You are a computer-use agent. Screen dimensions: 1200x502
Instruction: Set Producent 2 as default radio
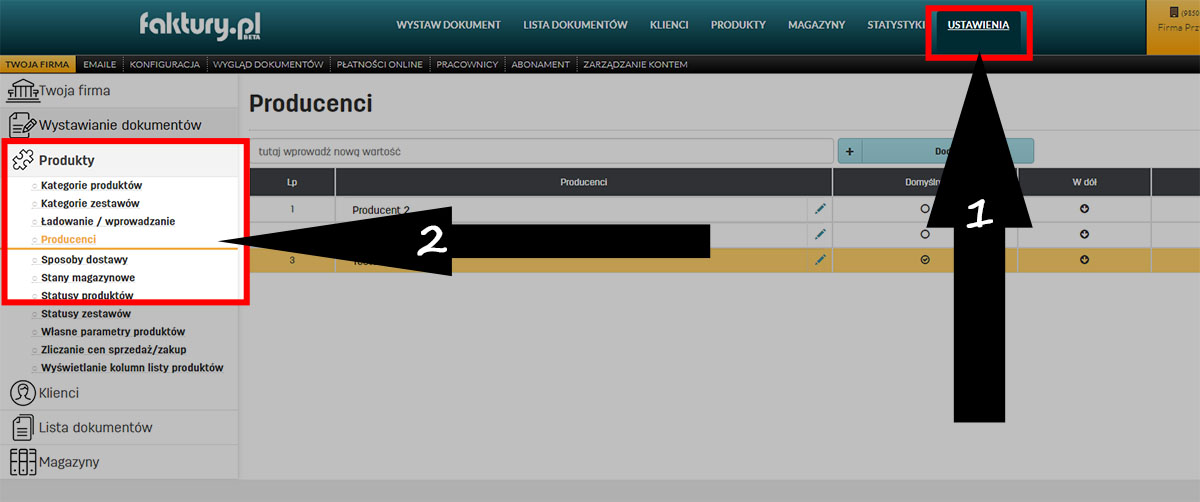coord(925,209)
